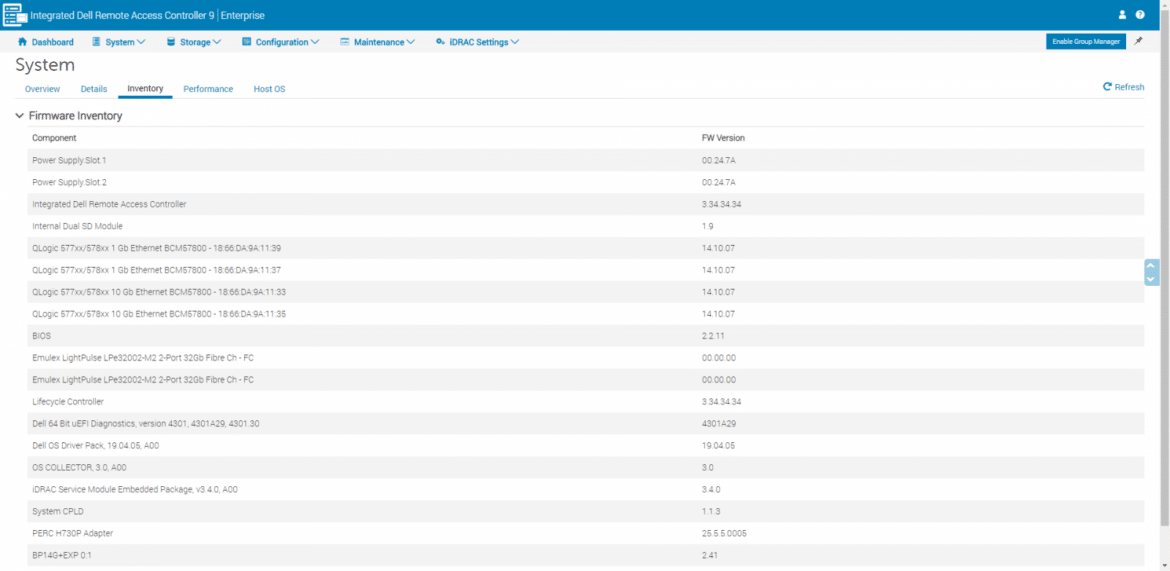Click the System page heading

pyautogui.click(x=45, y=65)
